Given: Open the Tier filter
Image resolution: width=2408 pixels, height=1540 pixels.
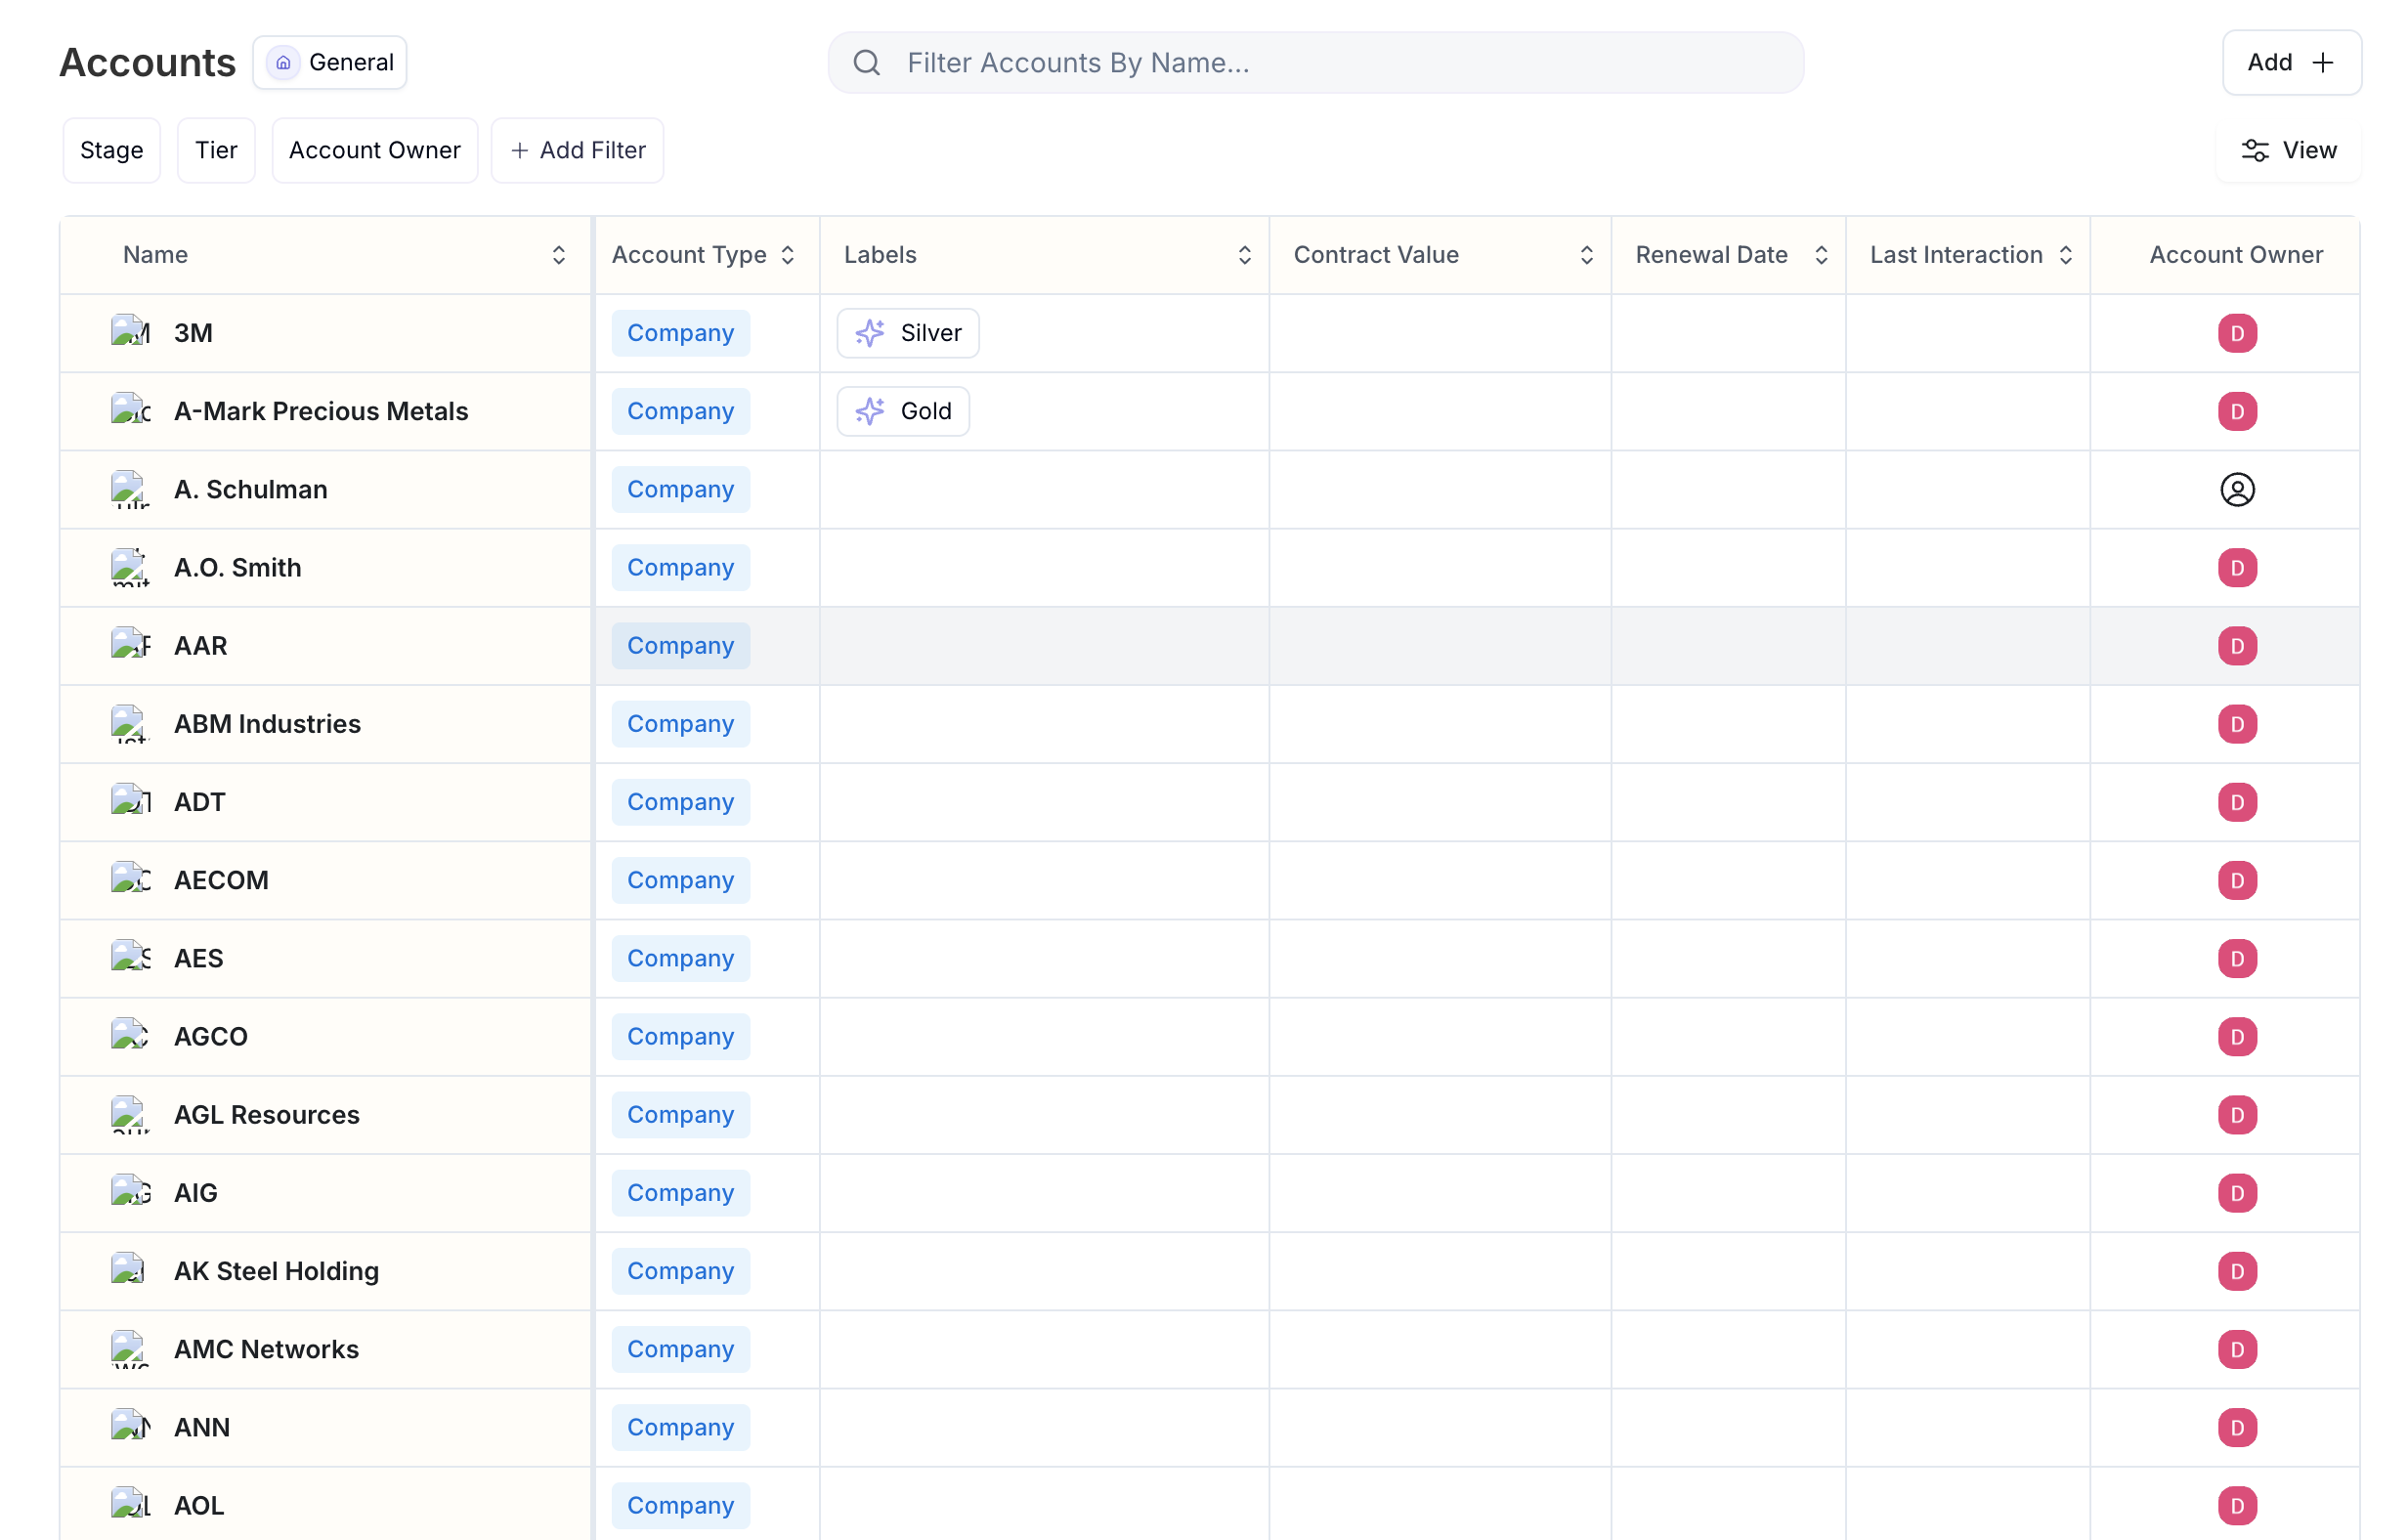Looking at the screenshot, I should (x=216, y=150).
